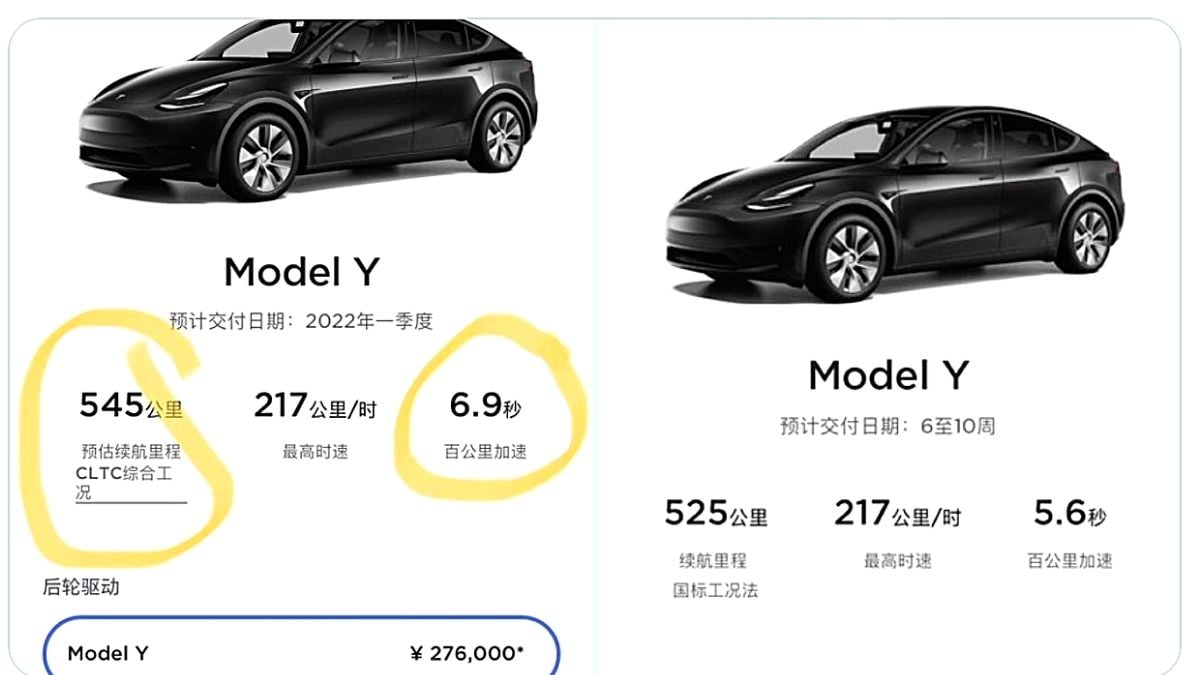Select the 后轮驱动 section label
1200x675 pixels.
(81, 587)
